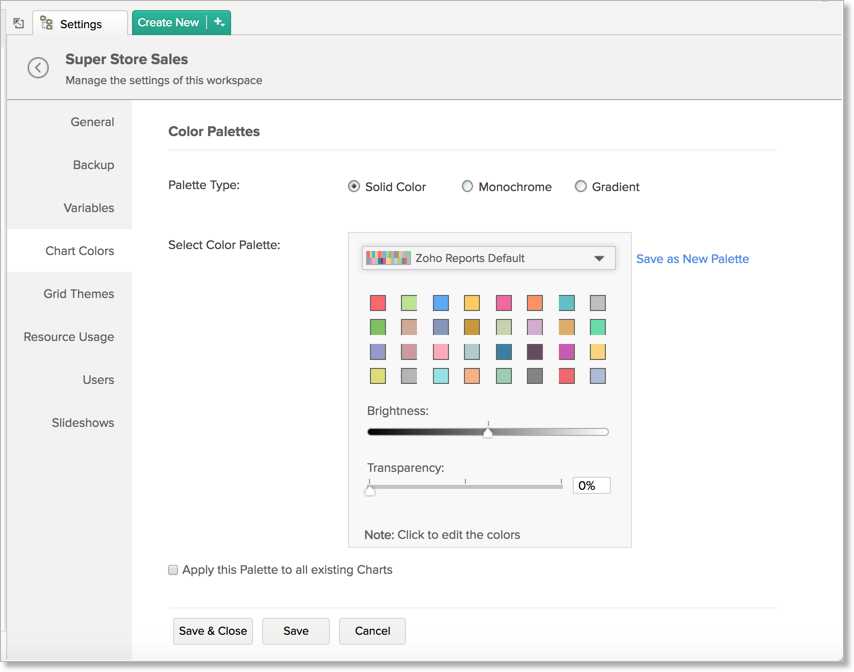Open the Slideshows settings
This screenshot has height=672, width=854.
[83, 423]
